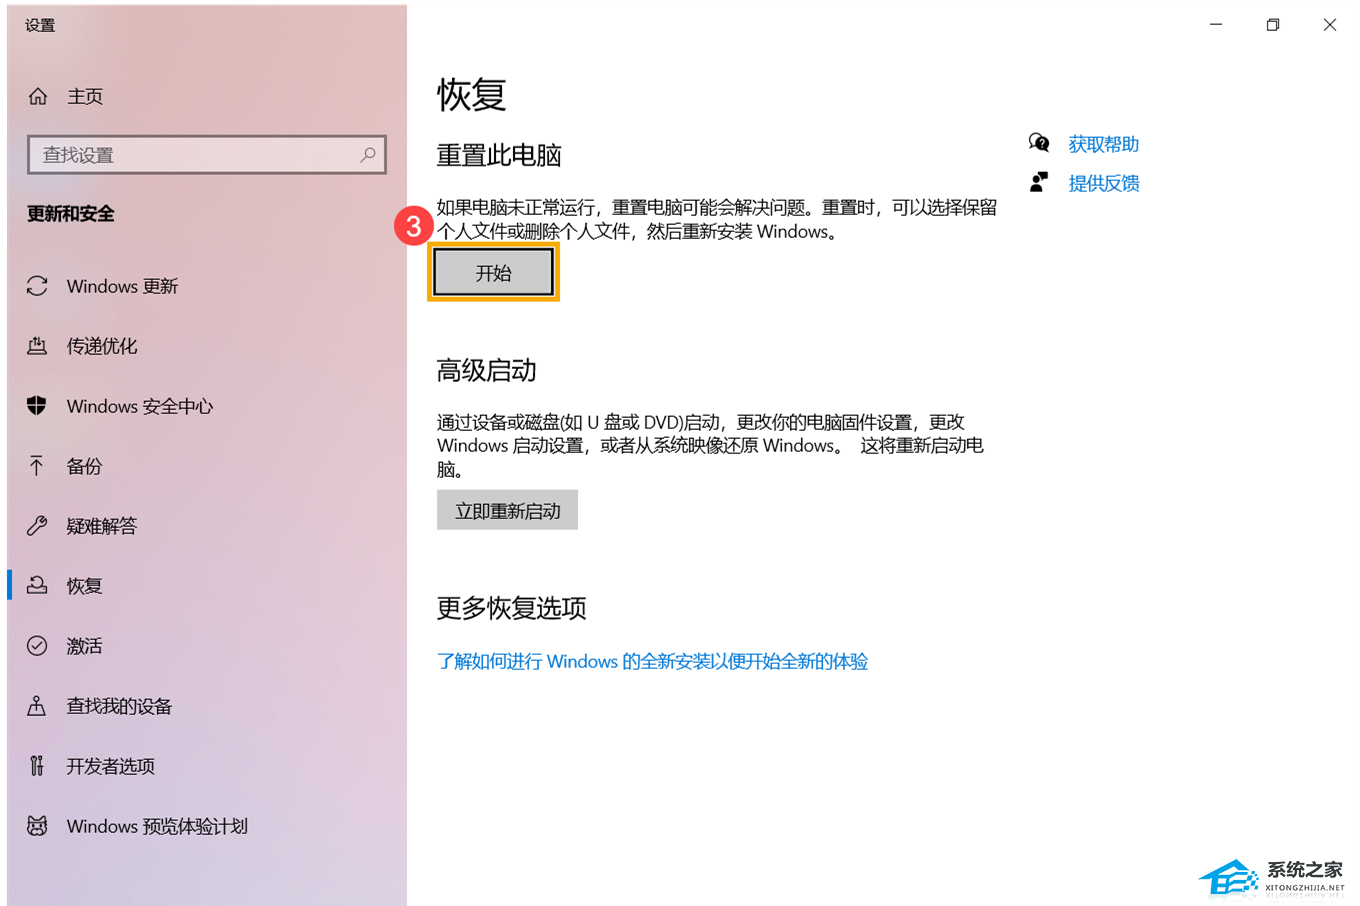Close the 设置 window
1360x906 pixels.
pyautogui.click(x=1330, y=25)
